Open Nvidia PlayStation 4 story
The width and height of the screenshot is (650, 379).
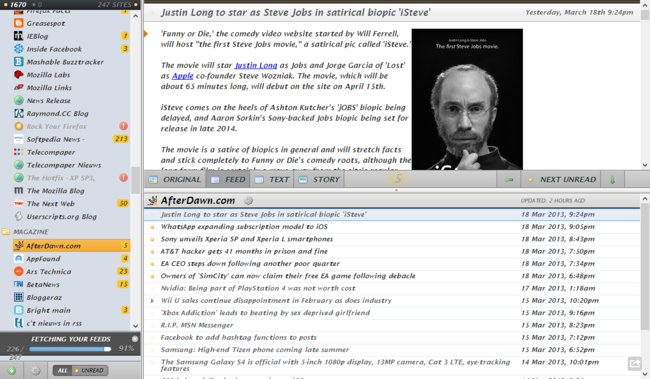click(392, 288)
